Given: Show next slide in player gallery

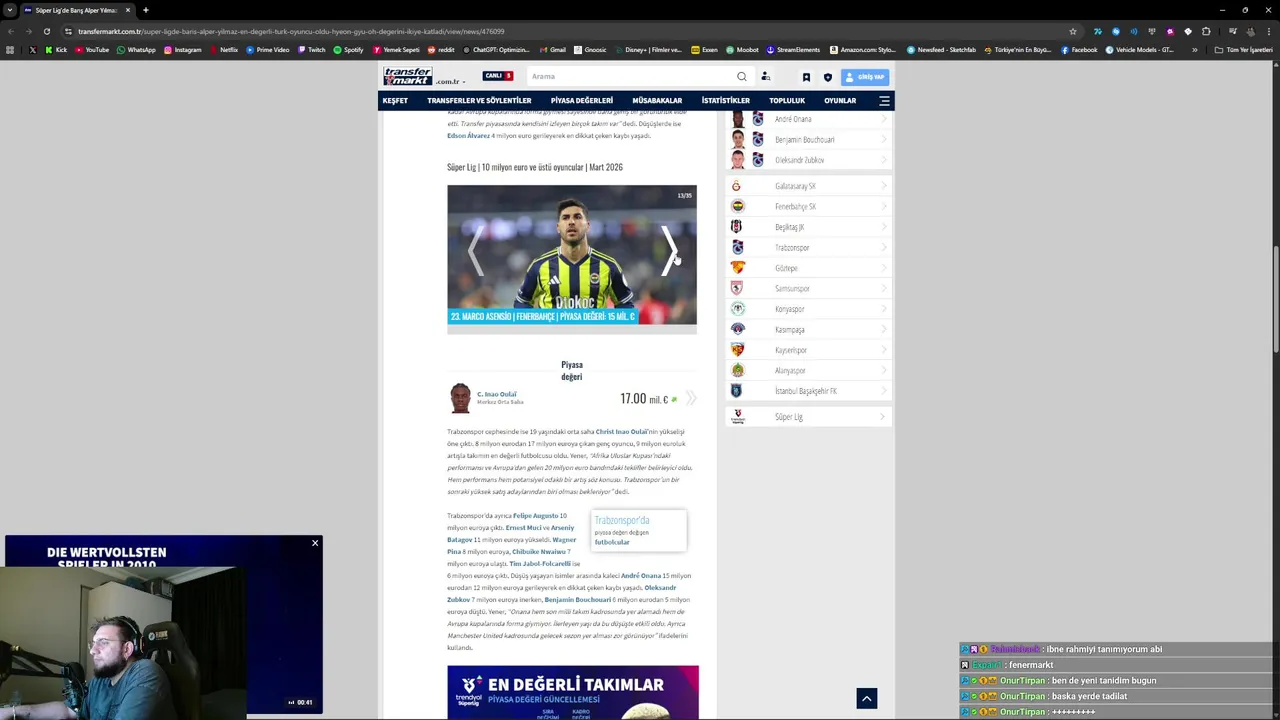Looking at the screenshot, I should click(x=669, y=250).
